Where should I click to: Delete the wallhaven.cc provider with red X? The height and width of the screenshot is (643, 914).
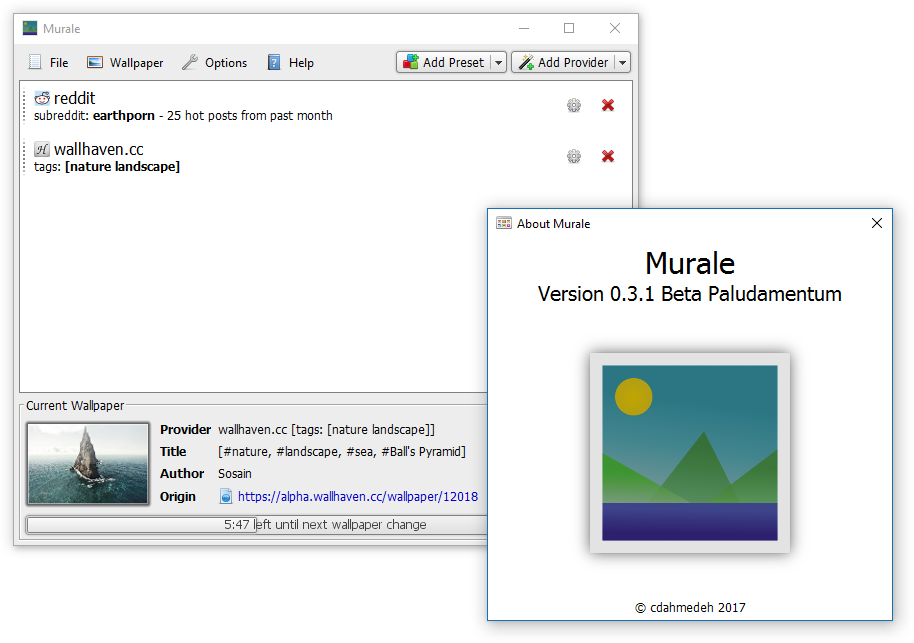[x=608, y=156]
